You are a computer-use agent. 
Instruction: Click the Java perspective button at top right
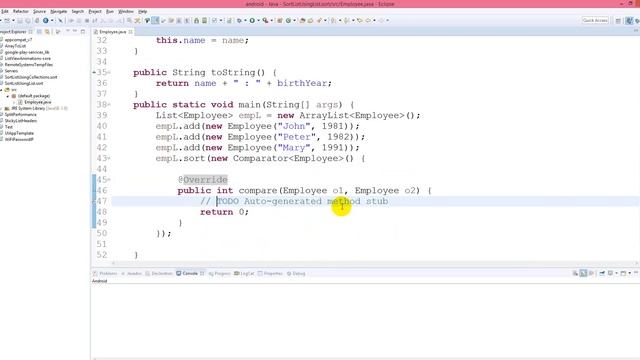point(629,20)
